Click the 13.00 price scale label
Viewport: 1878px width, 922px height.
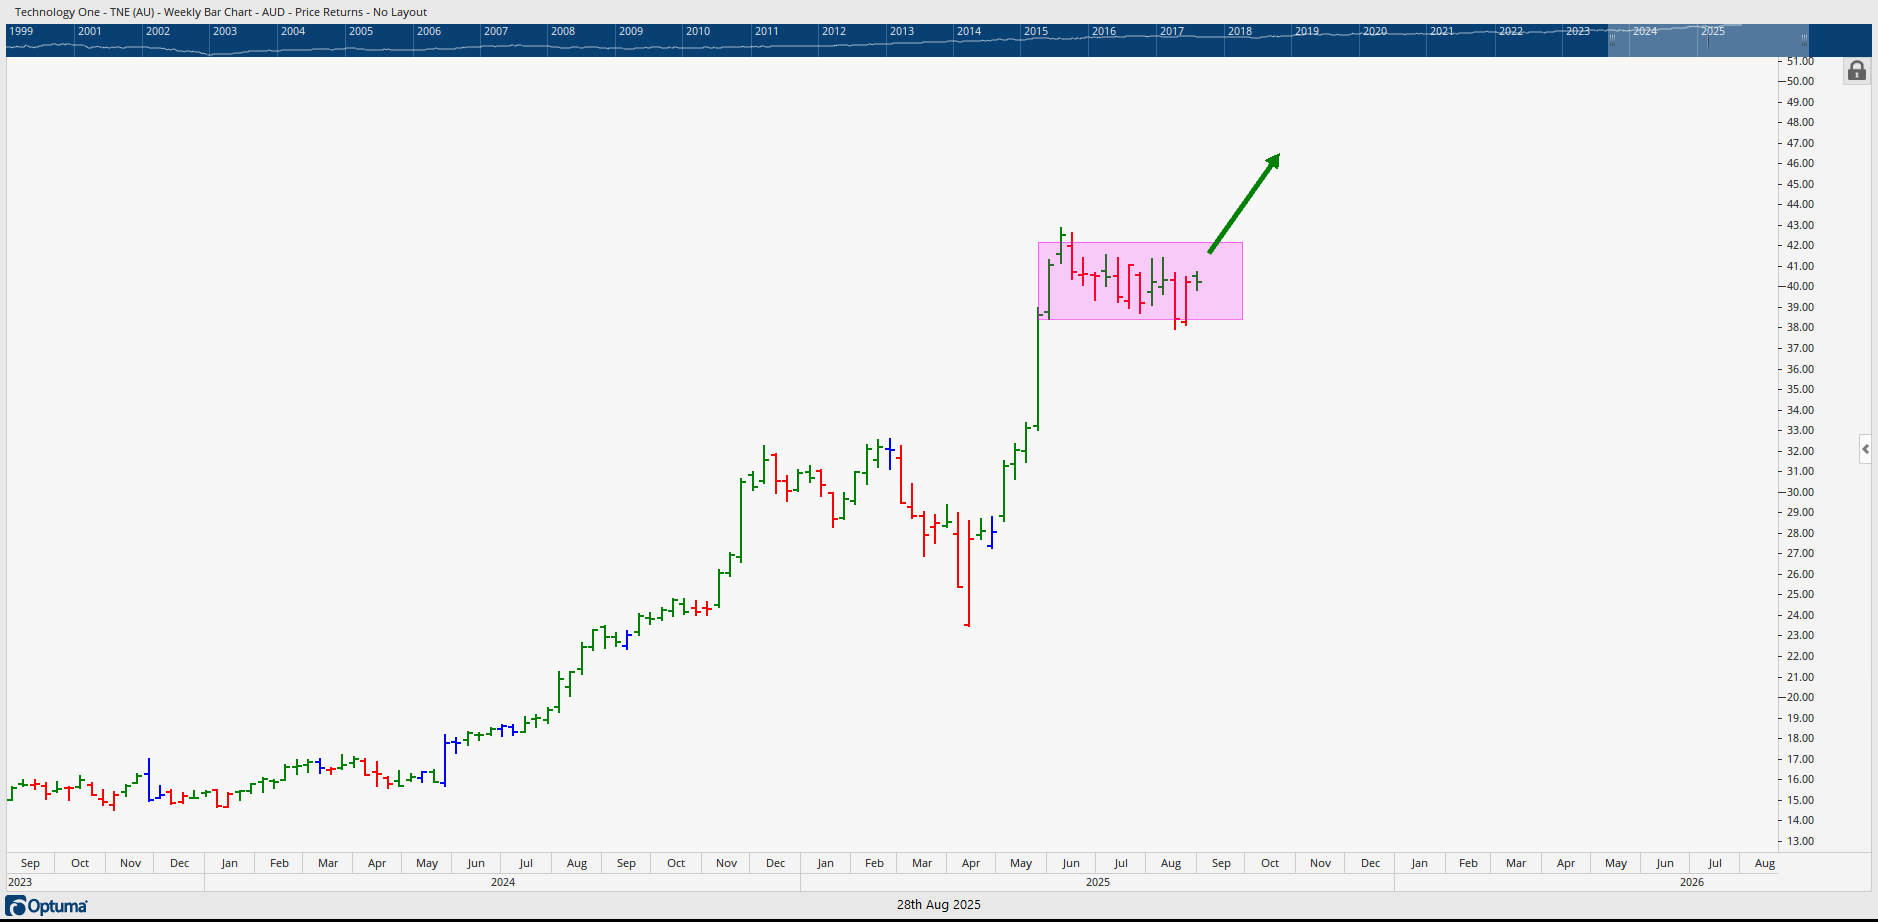[1800, 841]
